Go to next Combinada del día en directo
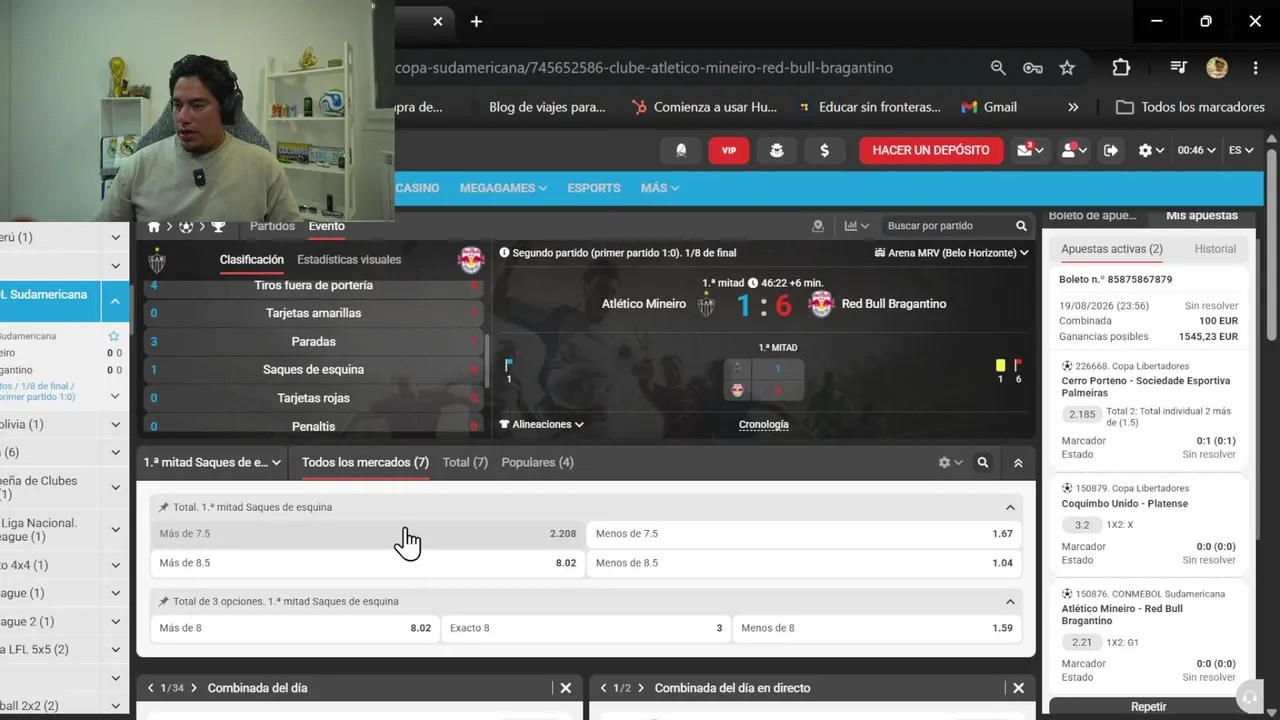This screenshot has width=1280, height=720. pos(641,688)
